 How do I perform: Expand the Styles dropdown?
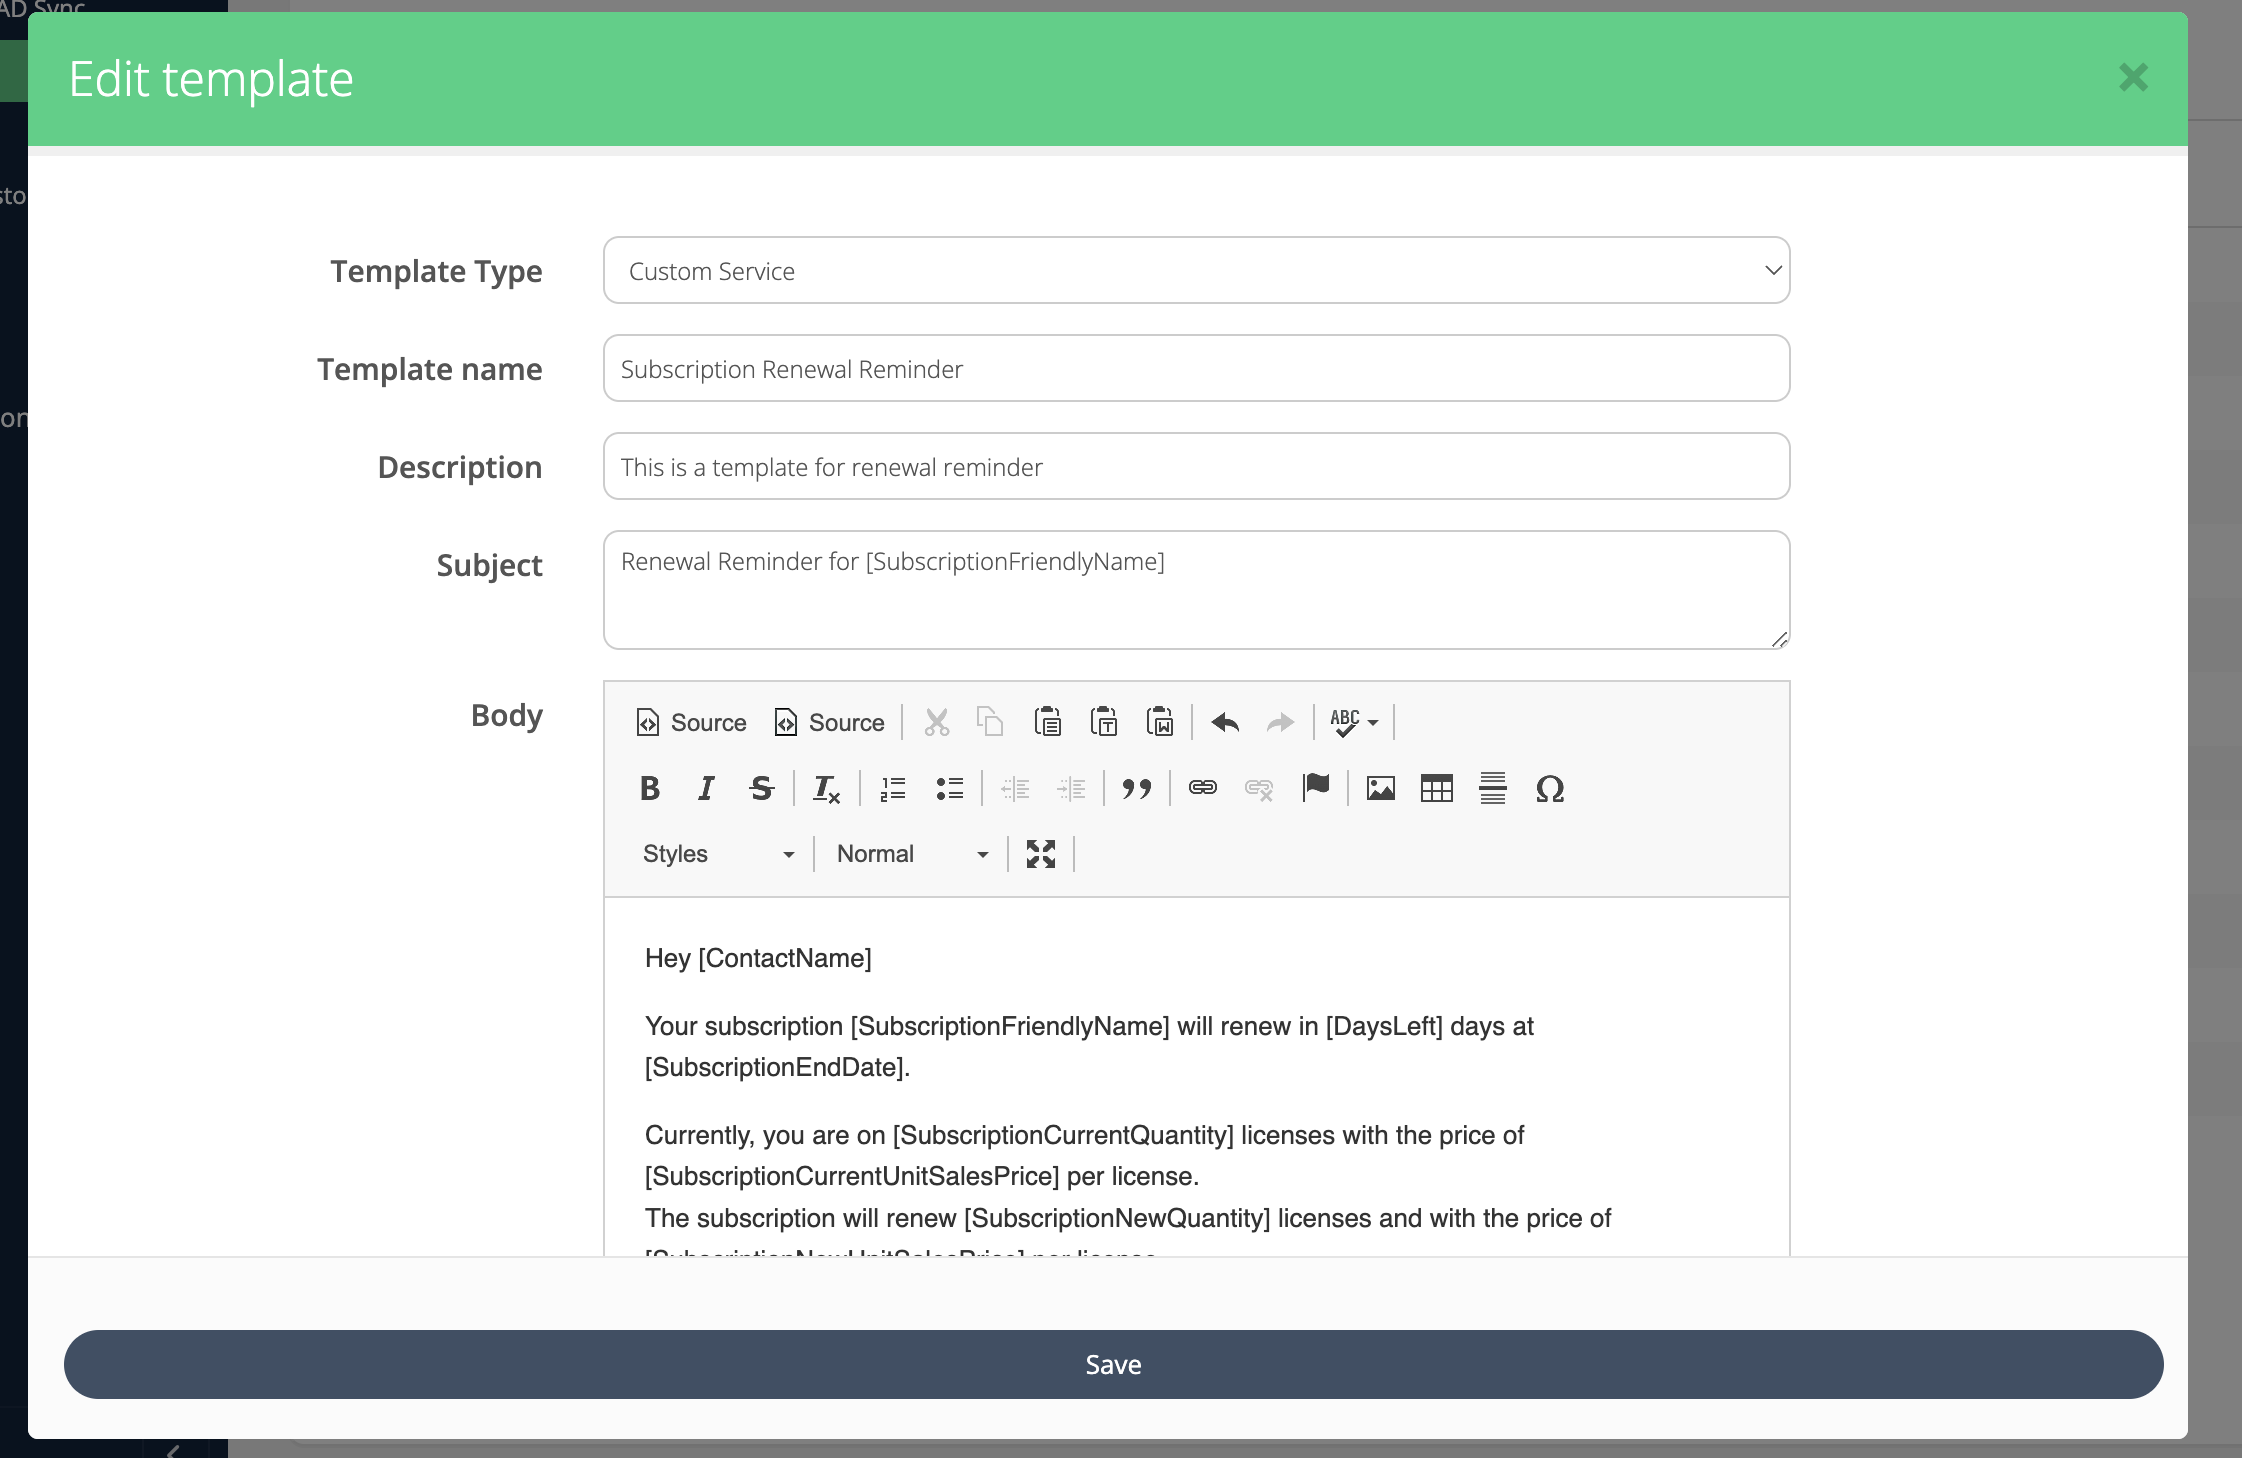click(x=718, y=854)
